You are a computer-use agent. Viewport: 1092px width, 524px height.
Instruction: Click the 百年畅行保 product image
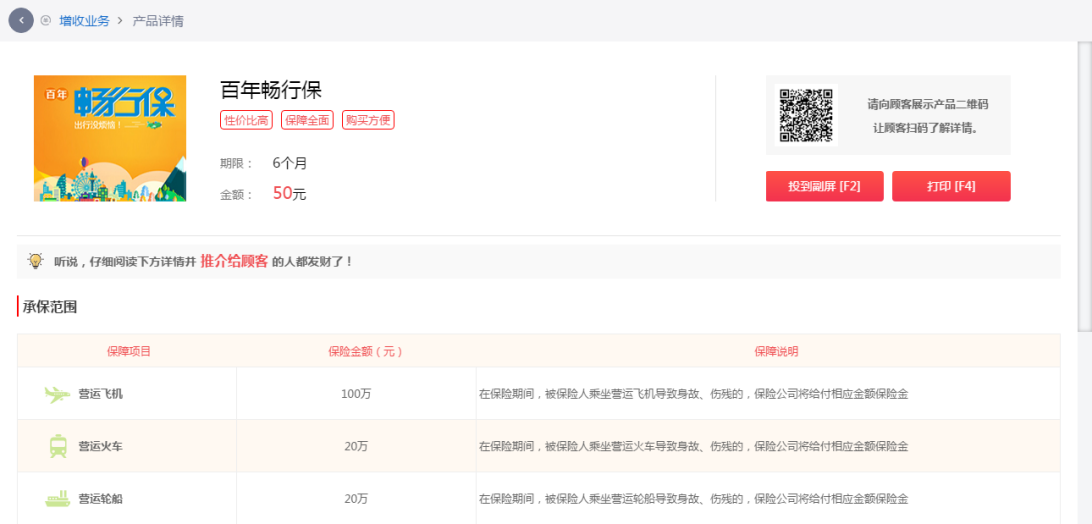pyautogui.click(x=110, y=138)
